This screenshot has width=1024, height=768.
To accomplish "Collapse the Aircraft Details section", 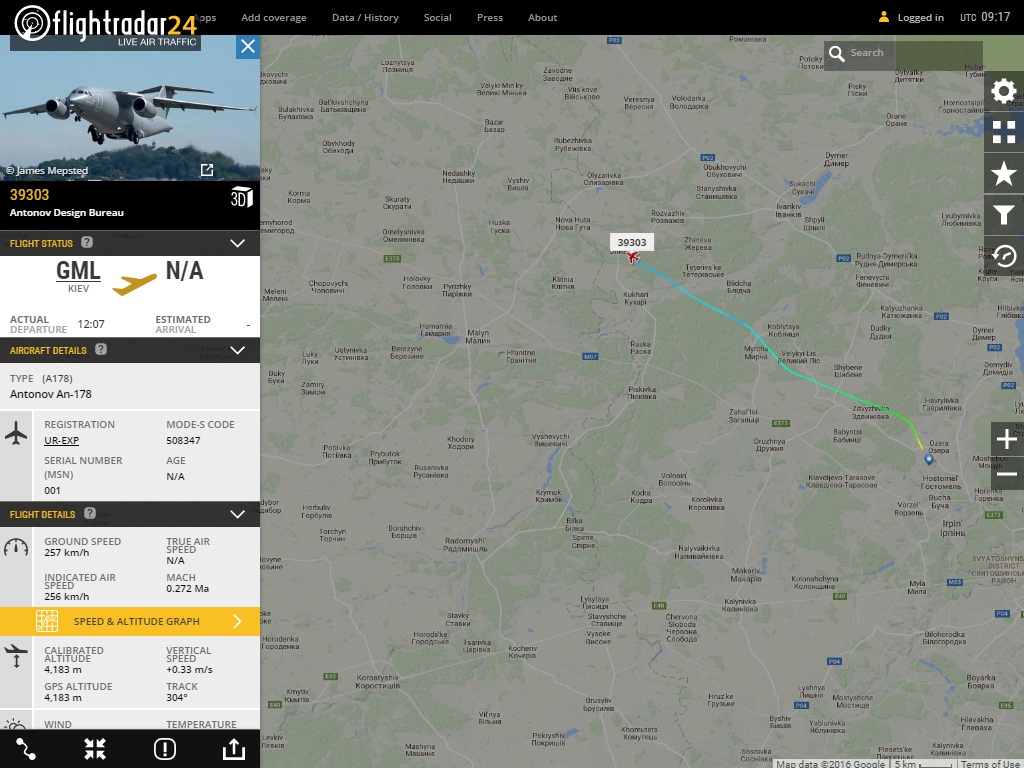I will pyautogui.click(x=238, y=350).
